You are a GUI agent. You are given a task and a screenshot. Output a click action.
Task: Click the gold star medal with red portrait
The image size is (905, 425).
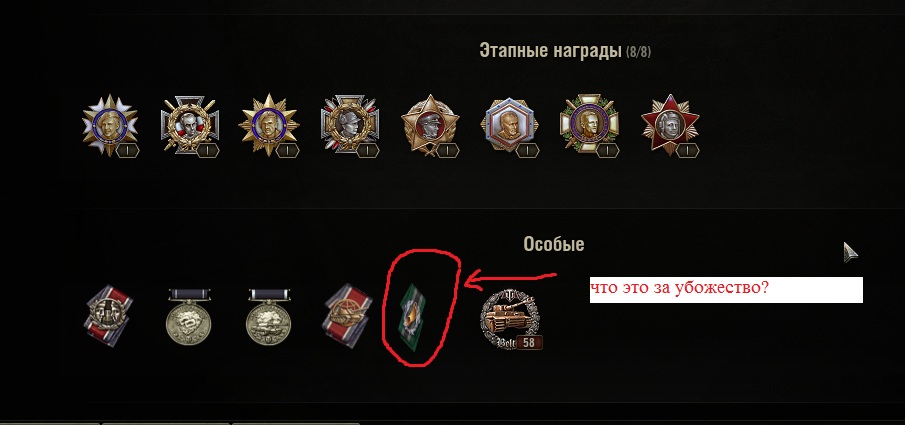click(x=430, y=125)
